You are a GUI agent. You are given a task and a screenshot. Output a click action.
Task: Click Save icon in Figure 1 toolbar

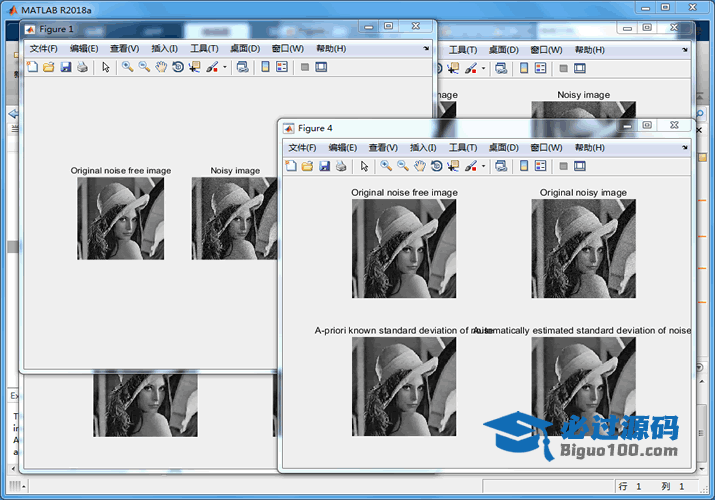pos(65,67)
